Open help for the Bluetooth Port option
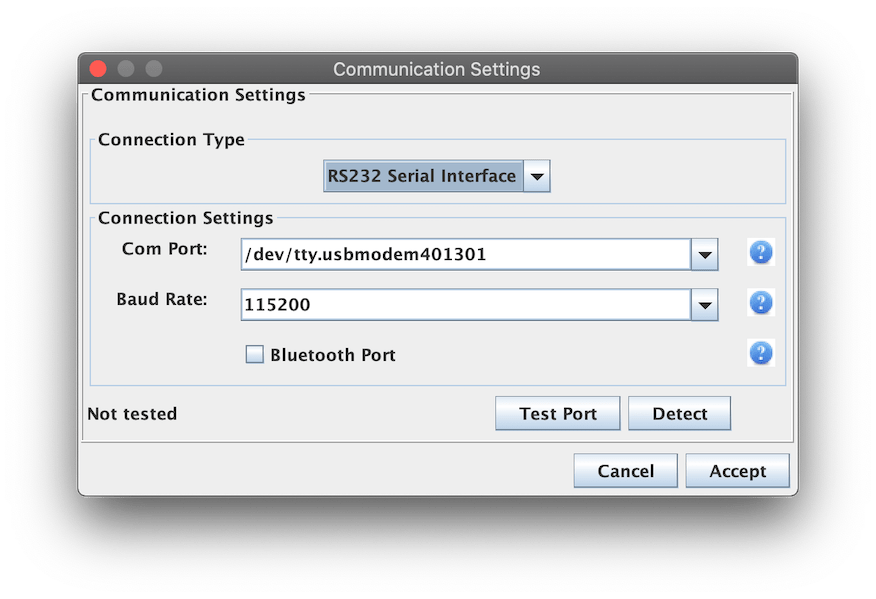 pyautogui.click(x=760, y=353)
